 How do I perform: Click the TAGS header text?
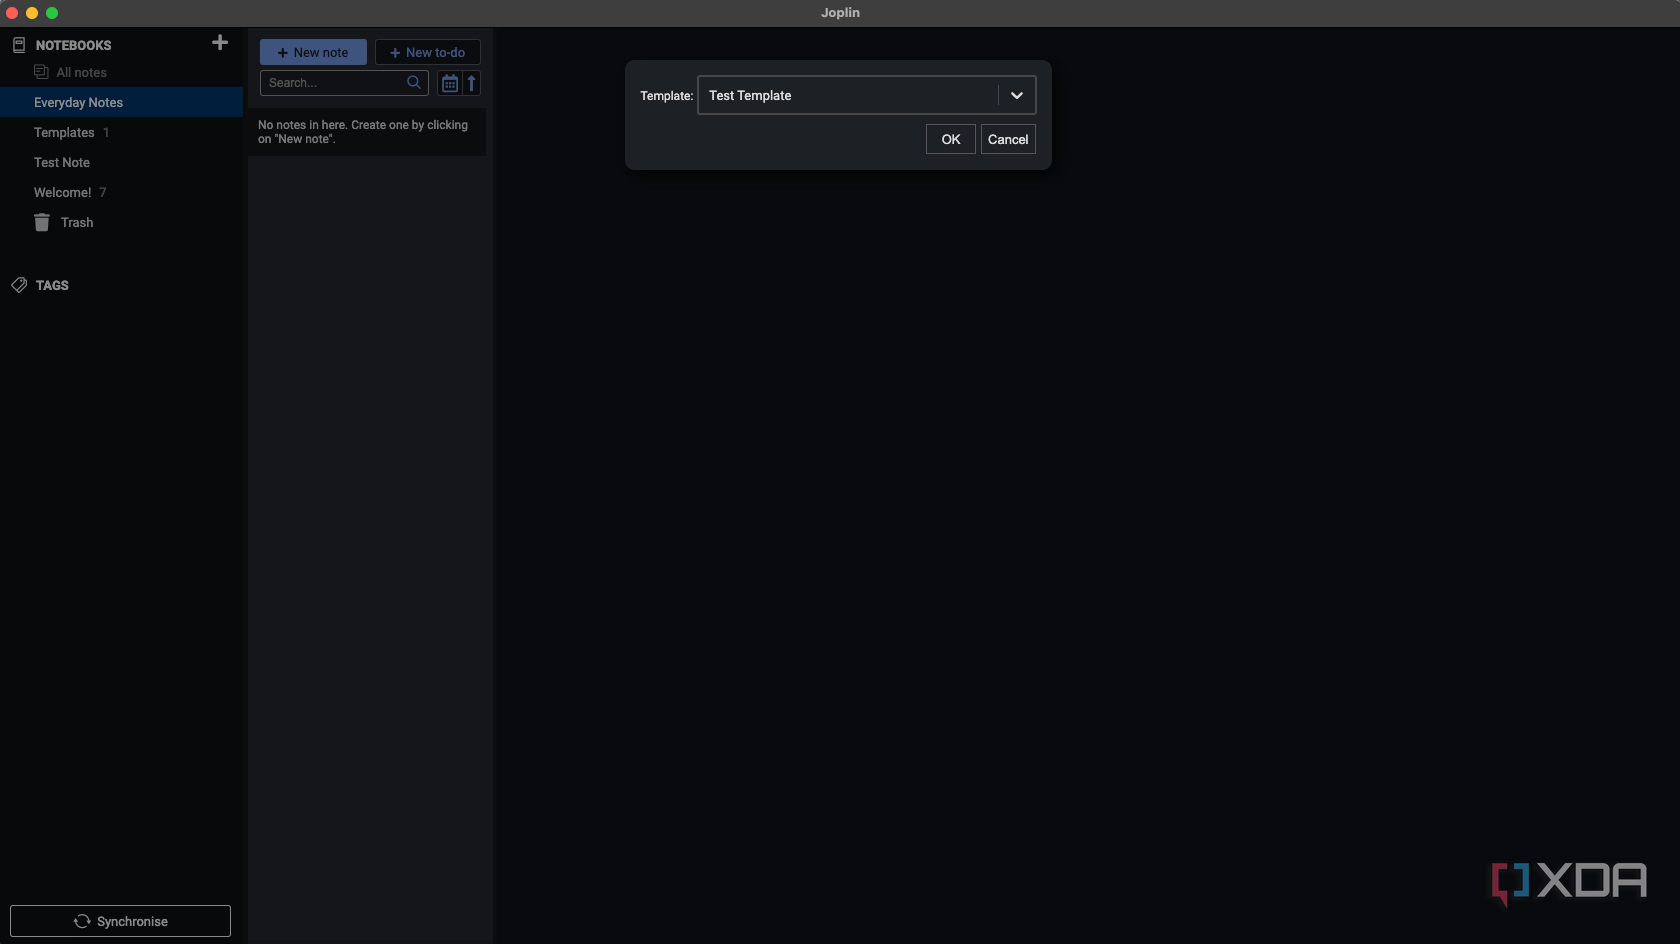pos(52,285)
